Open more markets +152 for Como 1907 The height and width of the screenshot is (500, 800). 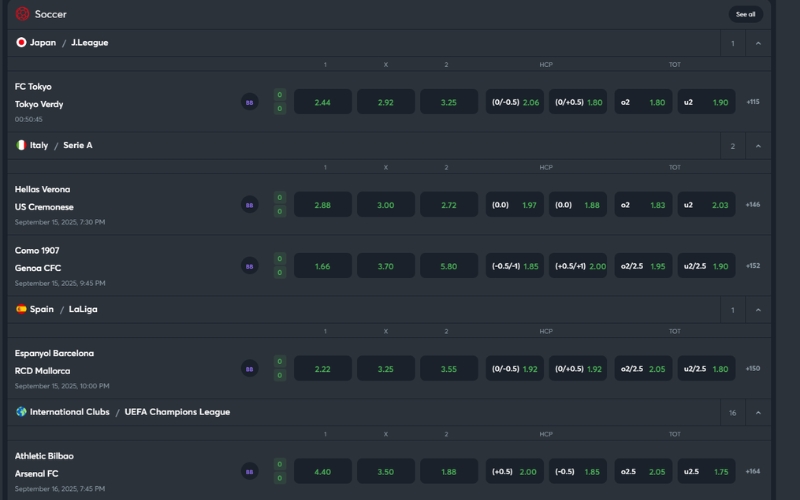(x=753, y=265)
